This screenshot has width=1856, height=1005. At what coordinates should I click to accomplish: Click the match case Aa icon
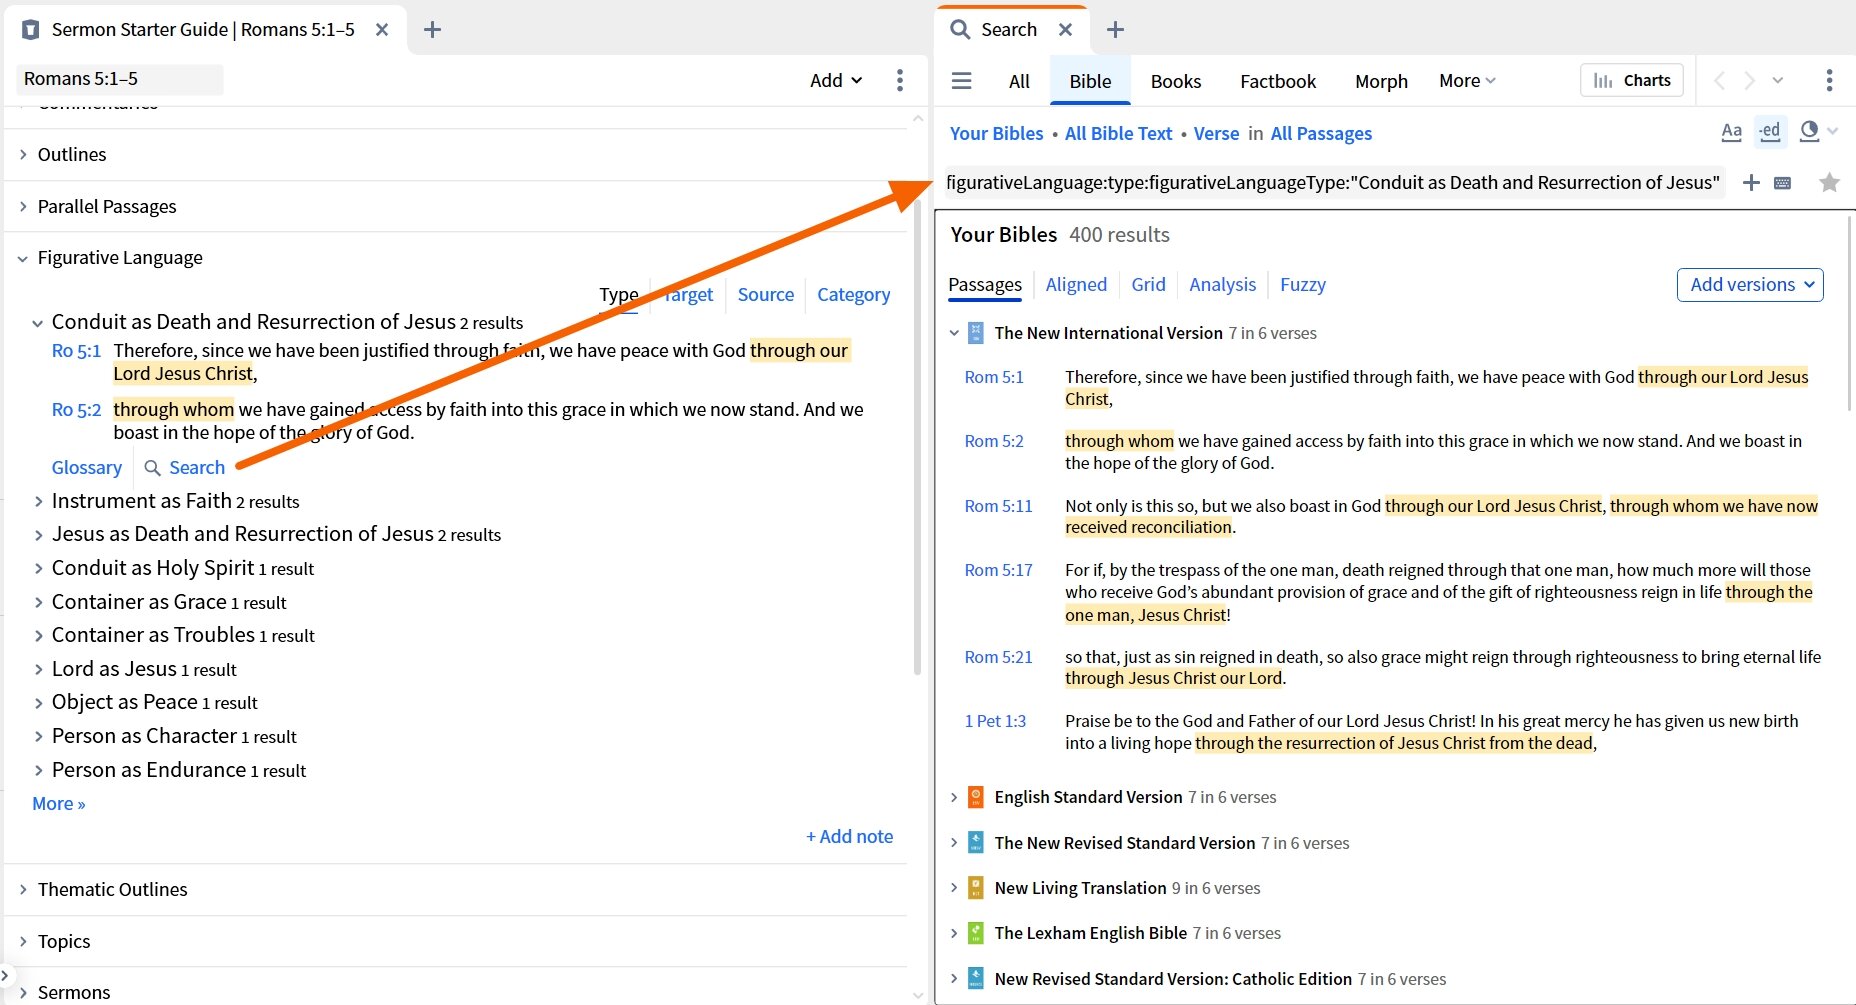click(x=1731, y=131)
